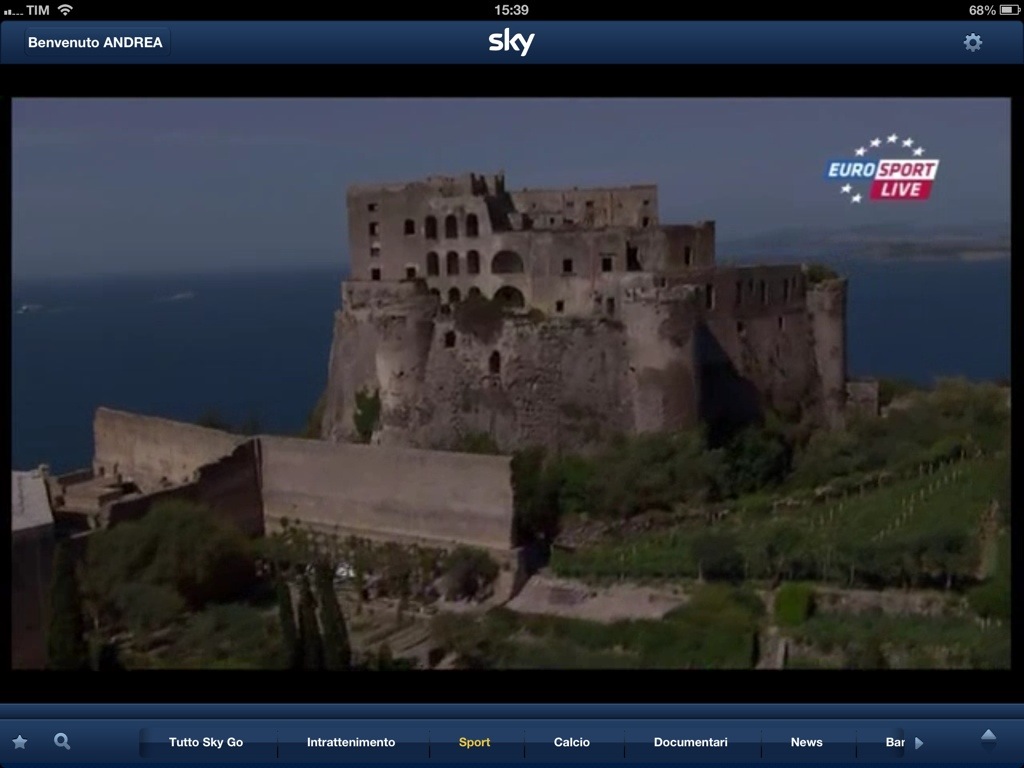Tap the TIM carrier signal indicator
This screenshot has height=768, width=1024.
tap(27, 10)
